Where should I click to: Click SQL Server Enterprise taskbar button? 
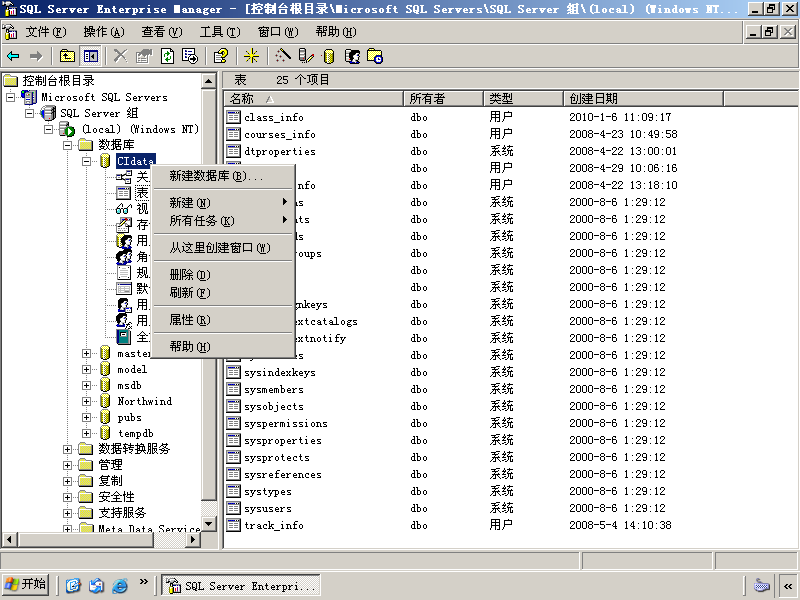click(x=241, y=585)
